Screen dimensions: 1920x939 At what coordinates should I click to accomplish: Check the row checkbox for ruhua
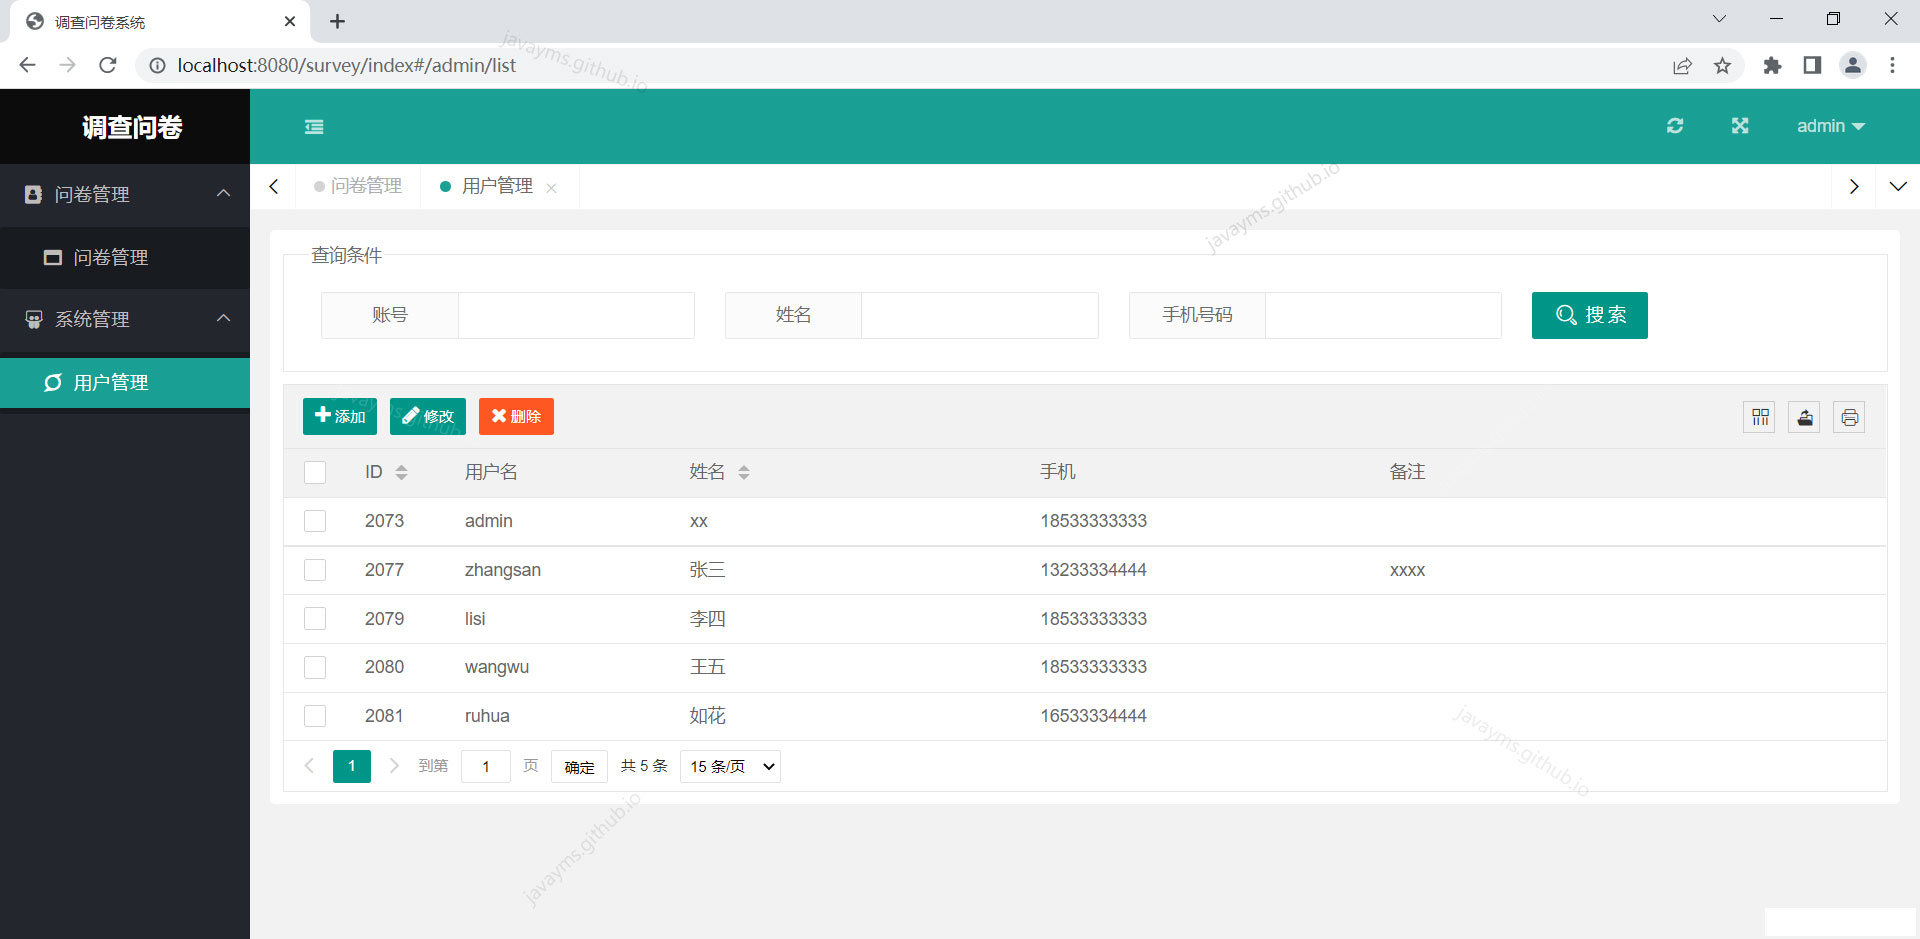pyautogui.click(x=315, y=716)
